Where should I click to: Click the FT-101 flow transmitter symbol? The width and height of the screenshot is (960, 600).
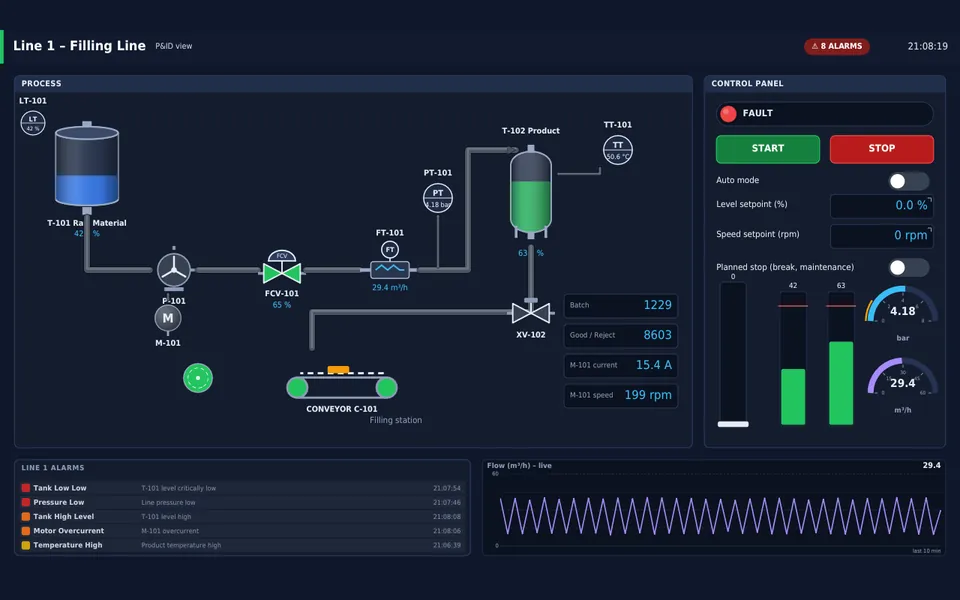(390, 250)
